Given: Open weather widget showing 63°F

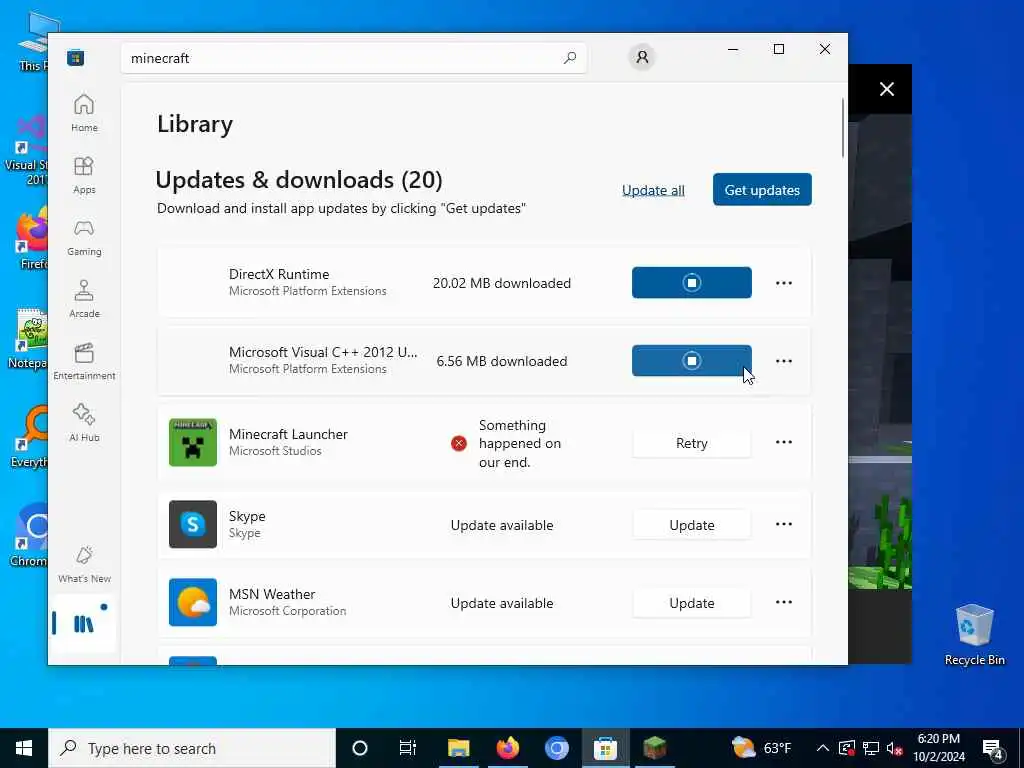Looking at the screenshot, I should click(x=761, y=748).
